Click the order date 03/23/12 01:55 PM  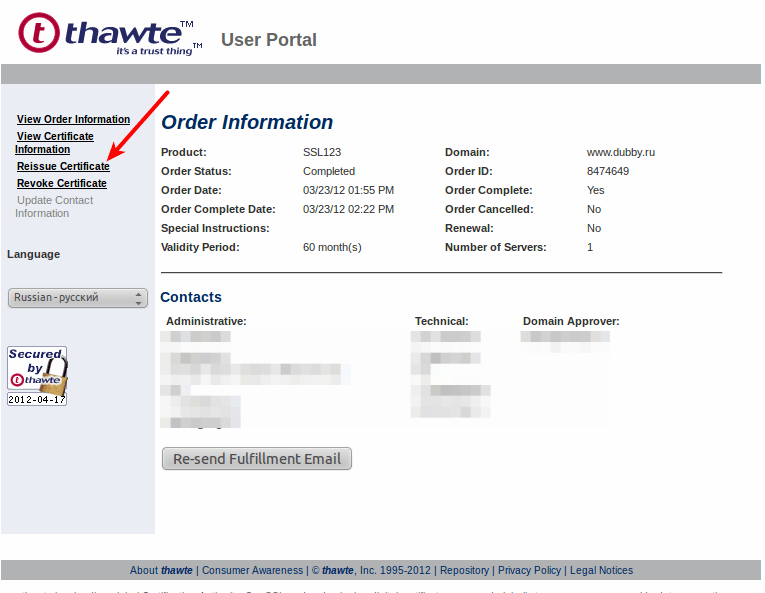pyautogui.click(x=348, y=190)
